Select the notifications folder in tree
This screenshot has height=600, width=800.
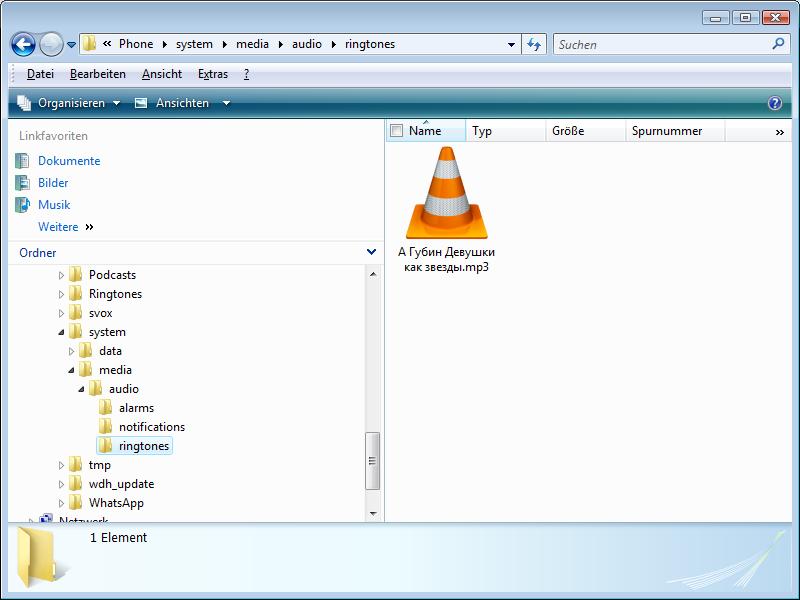pos(152,427)
